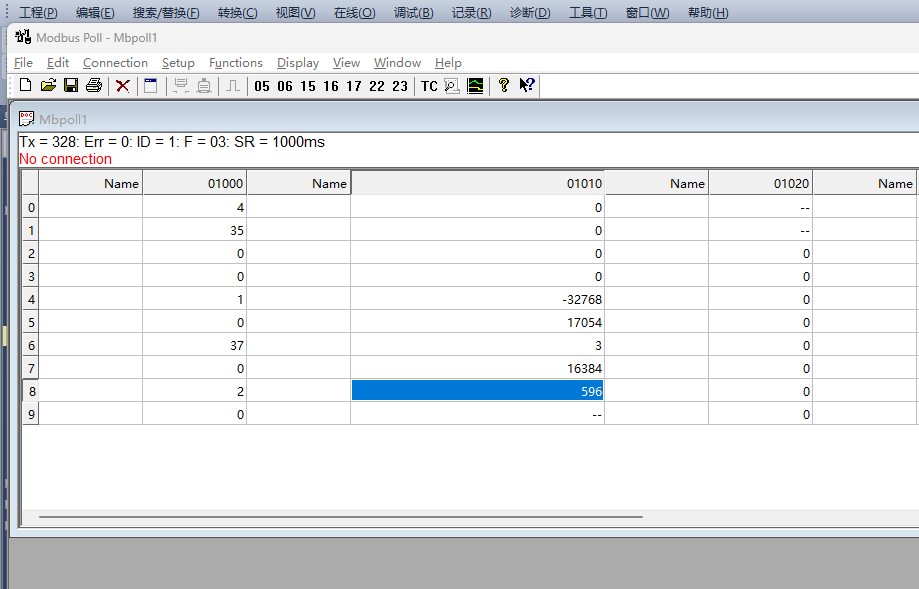Open the 调试(B) menu in top bar

(x=414, y=13)
